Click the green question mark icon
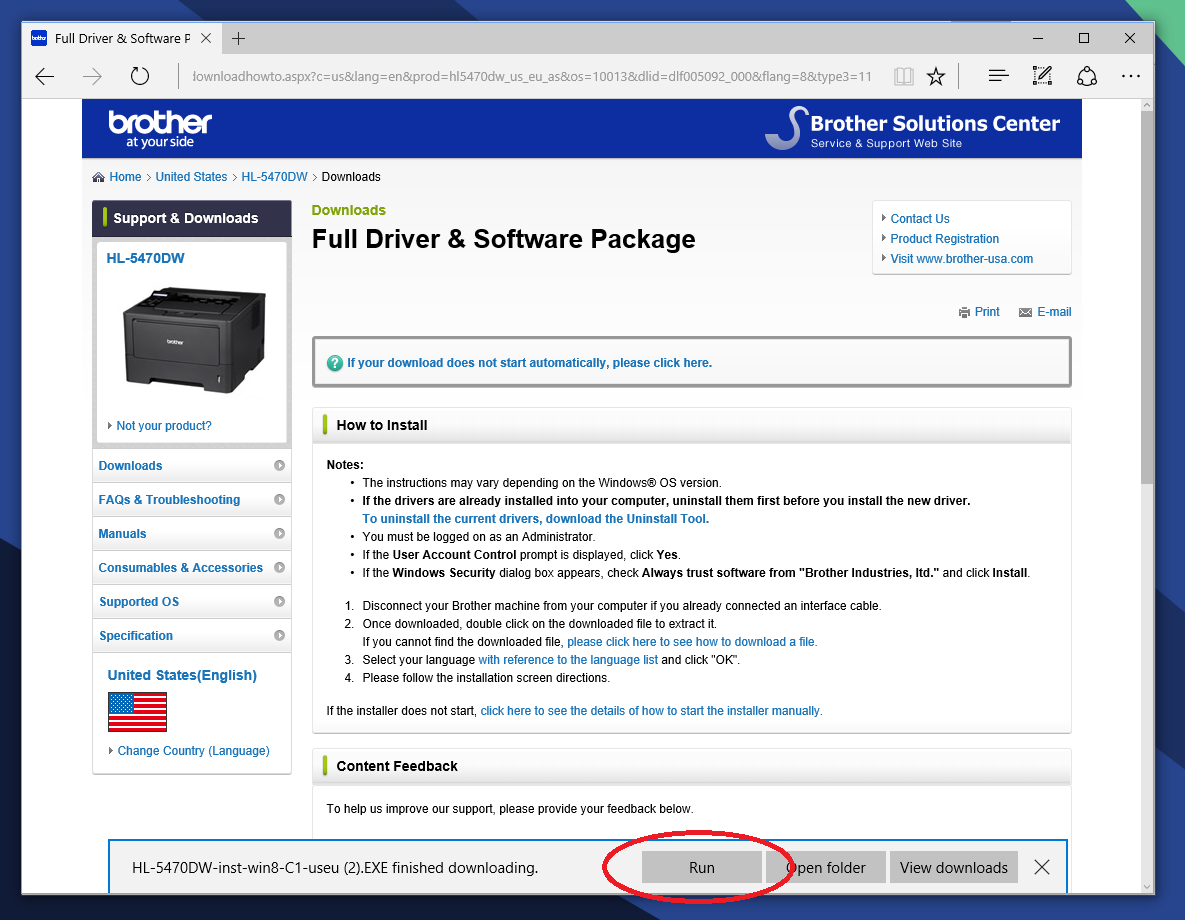This screenshot has height=920, width=1185. [x=335, y=364]
